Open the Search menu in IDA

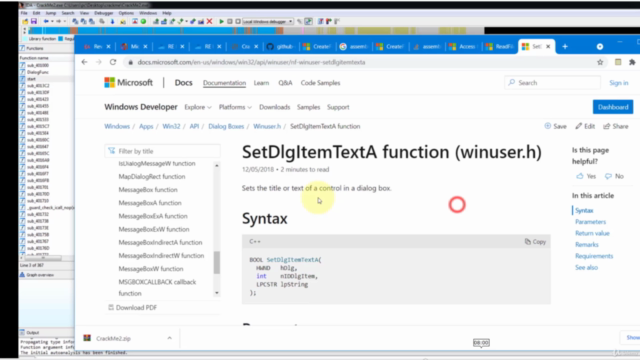(68, 13)
